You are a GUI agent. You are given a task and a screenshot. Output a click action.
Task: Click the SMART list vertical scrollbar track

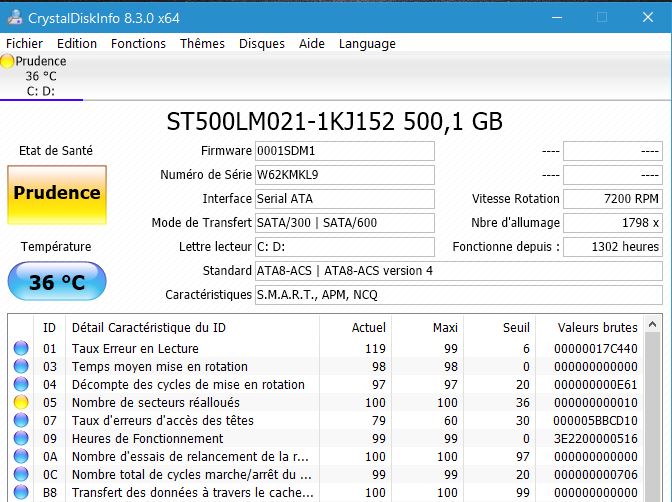tap(652, 416)
